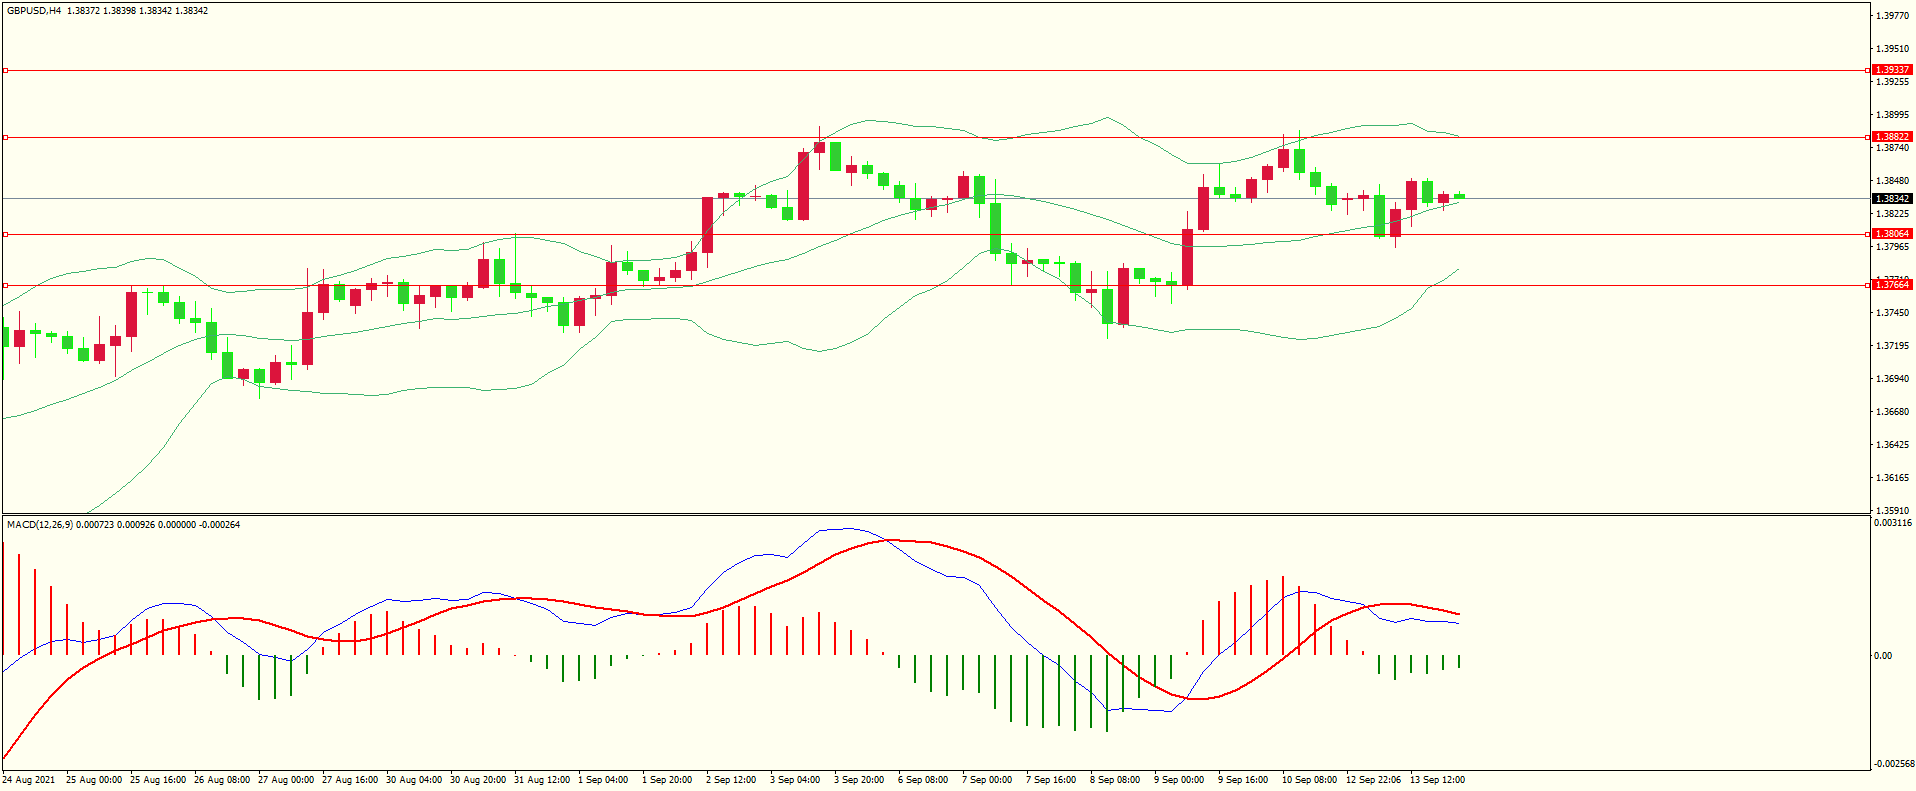Click the 7 Sep 16:00 time label

(x=1051, y=780)
